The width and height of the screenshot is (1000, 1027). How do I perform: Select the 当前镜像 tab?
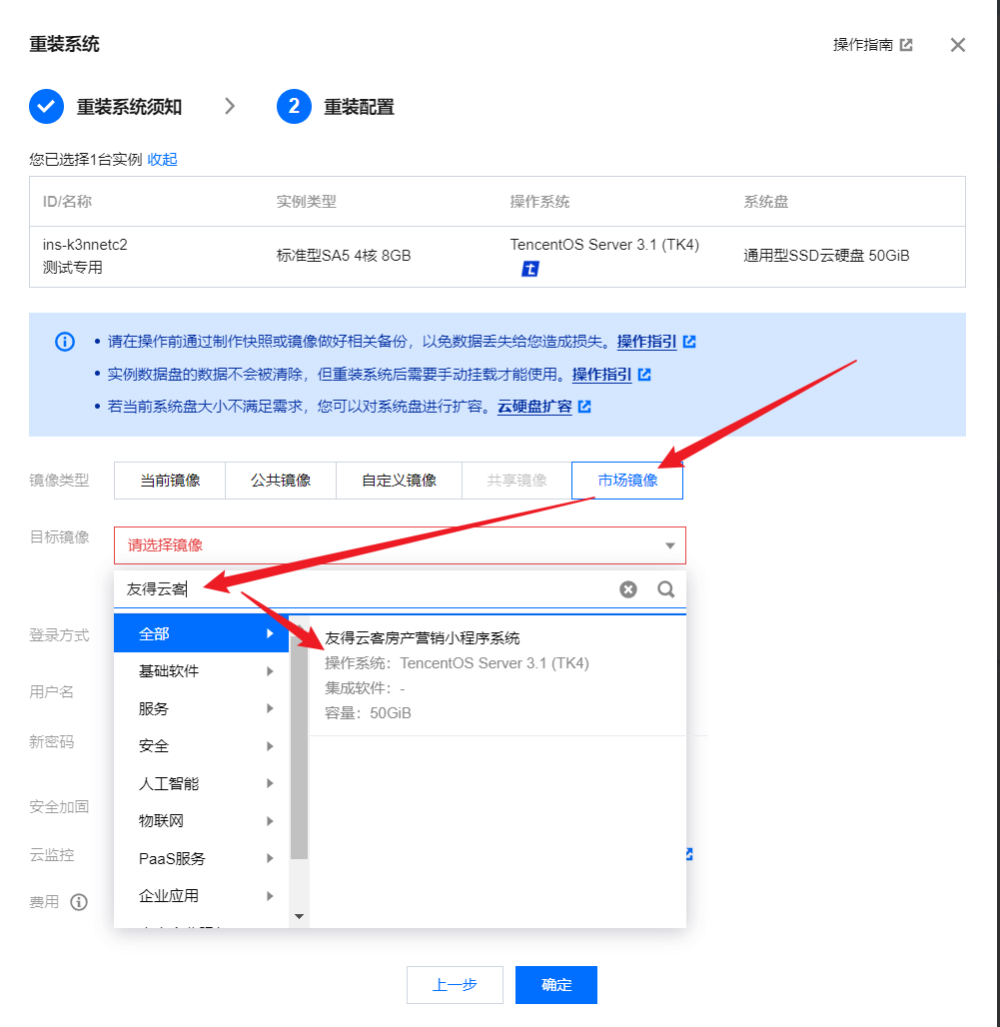[x=170, y=480]
